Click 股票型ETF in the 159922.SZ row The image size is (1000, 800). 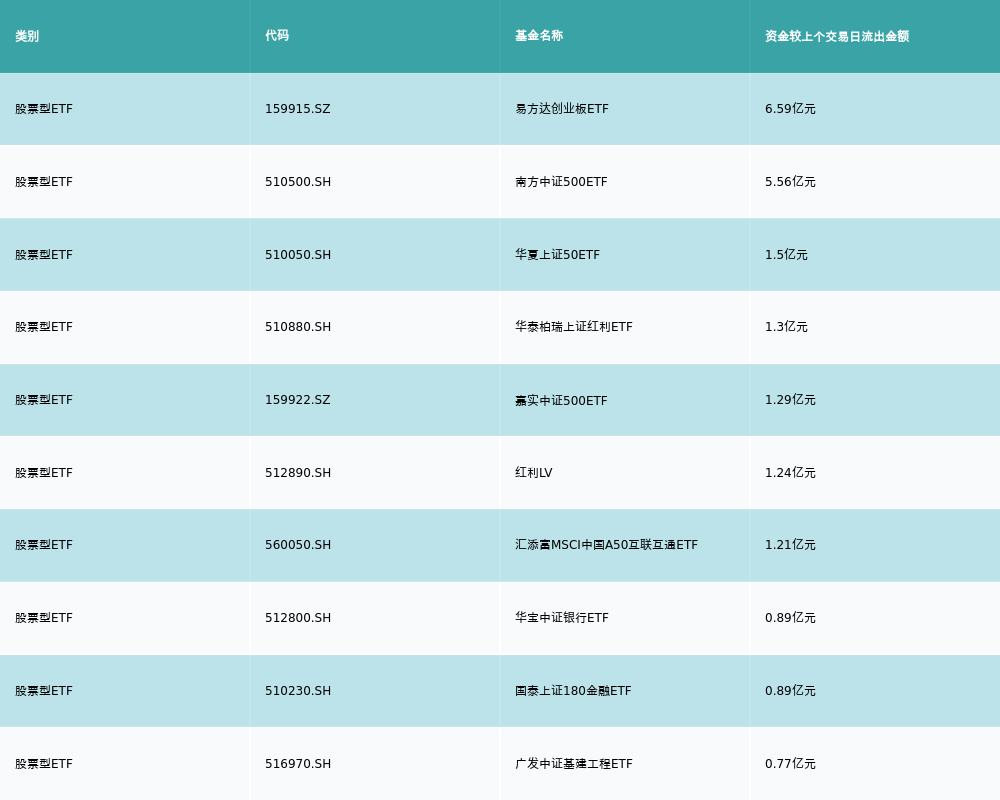coord(44,400)
